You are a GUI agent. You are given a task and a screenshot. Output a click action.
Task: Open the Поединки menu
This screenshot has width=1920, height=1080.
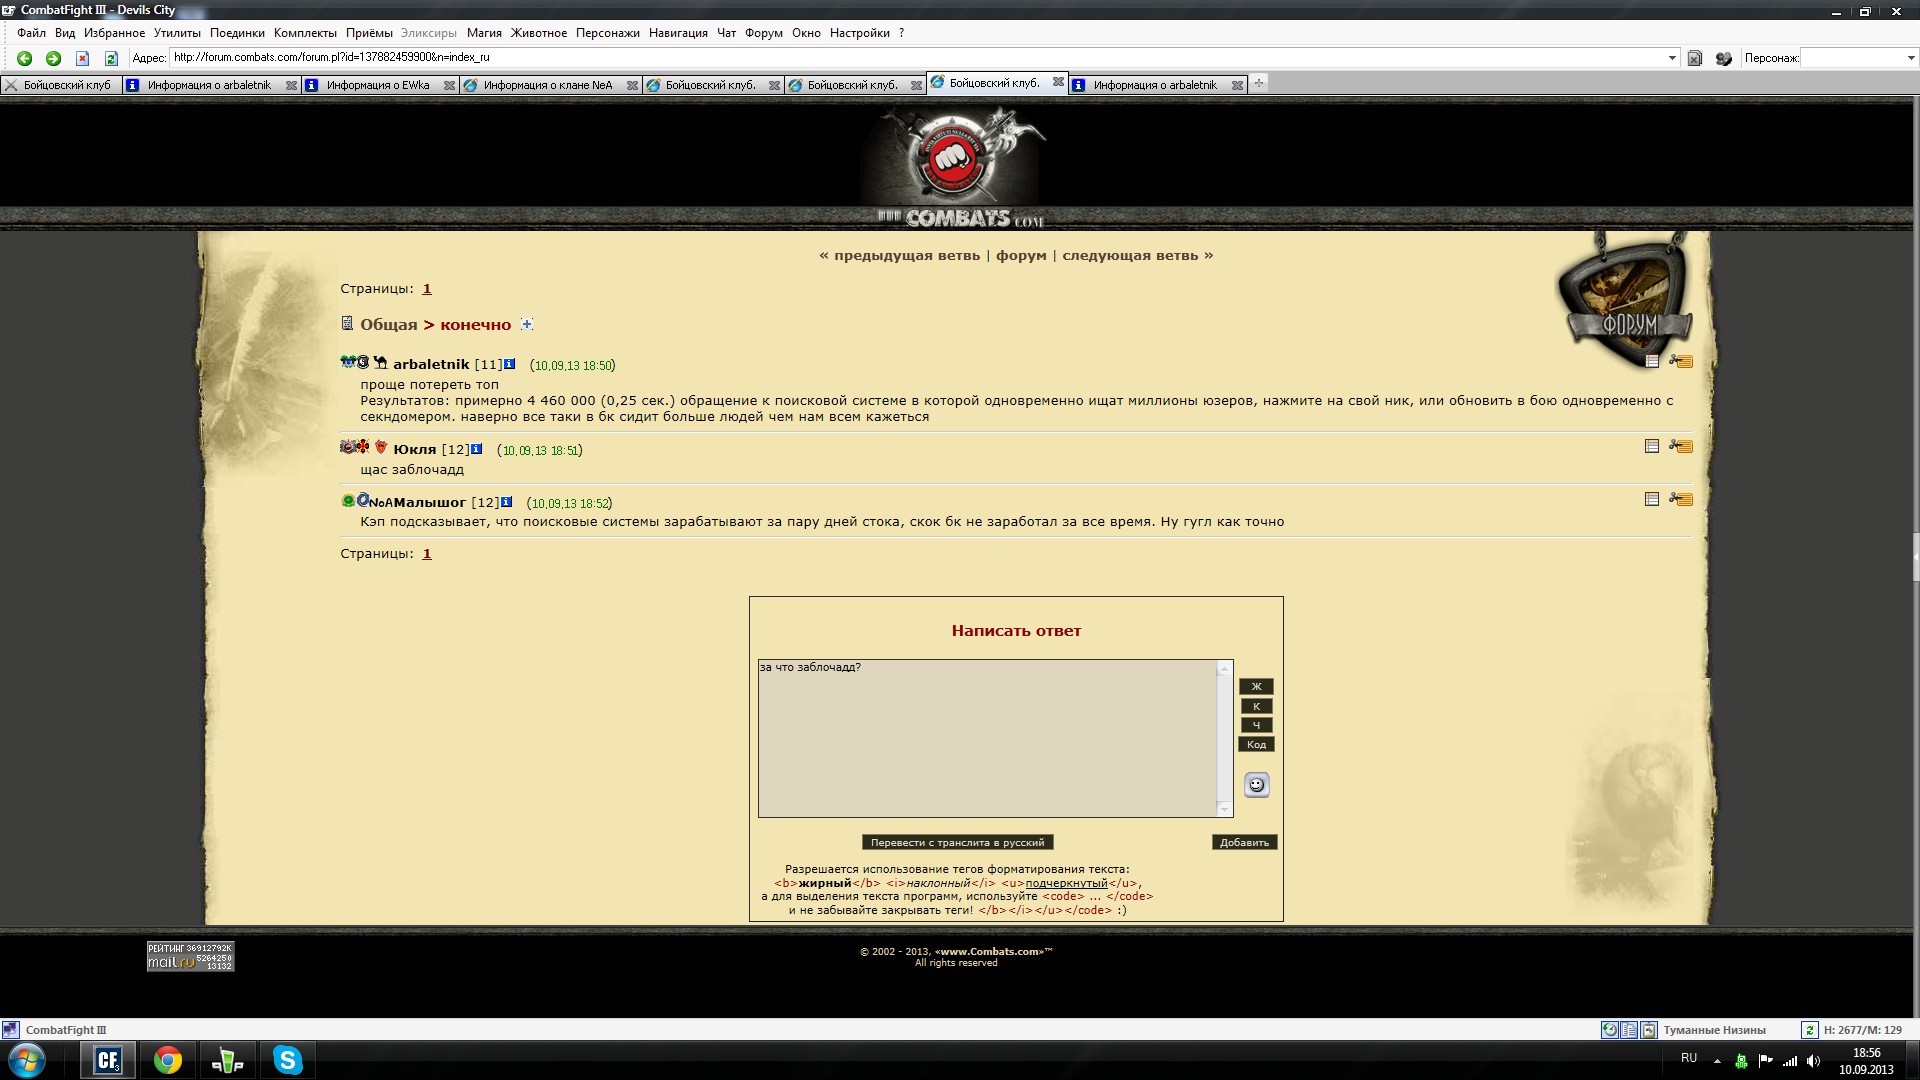(237, 33)
